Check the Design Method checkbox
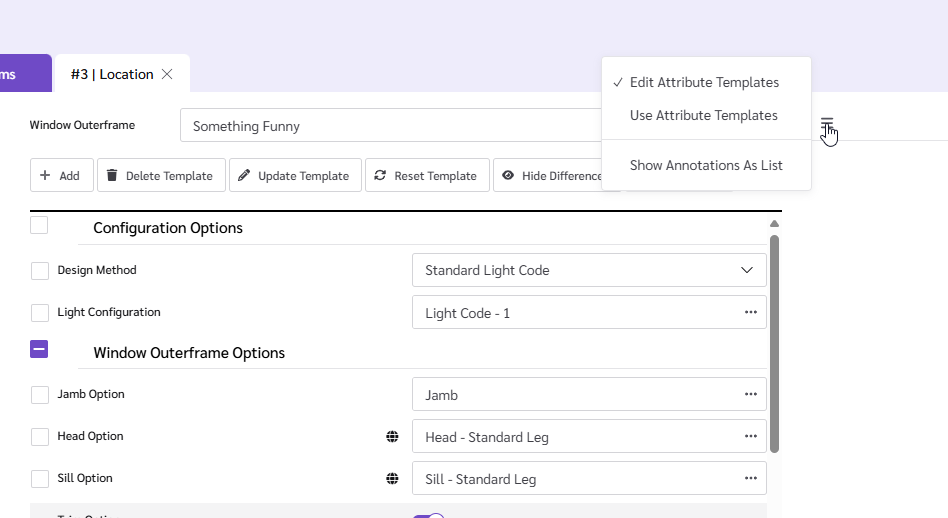 tap(40, 271)
